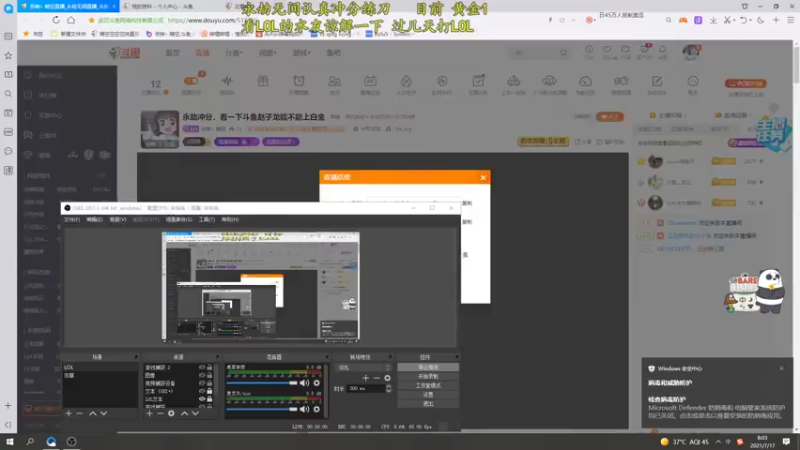The height and width of the screenshot is (450, 800).
Task: Show hidden system tray icons chevron
Action: coord(718,442)
